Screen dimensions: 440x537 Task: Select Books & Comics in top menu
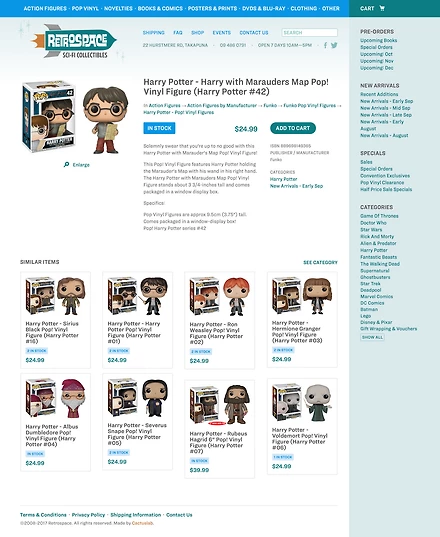pos(160,8)
